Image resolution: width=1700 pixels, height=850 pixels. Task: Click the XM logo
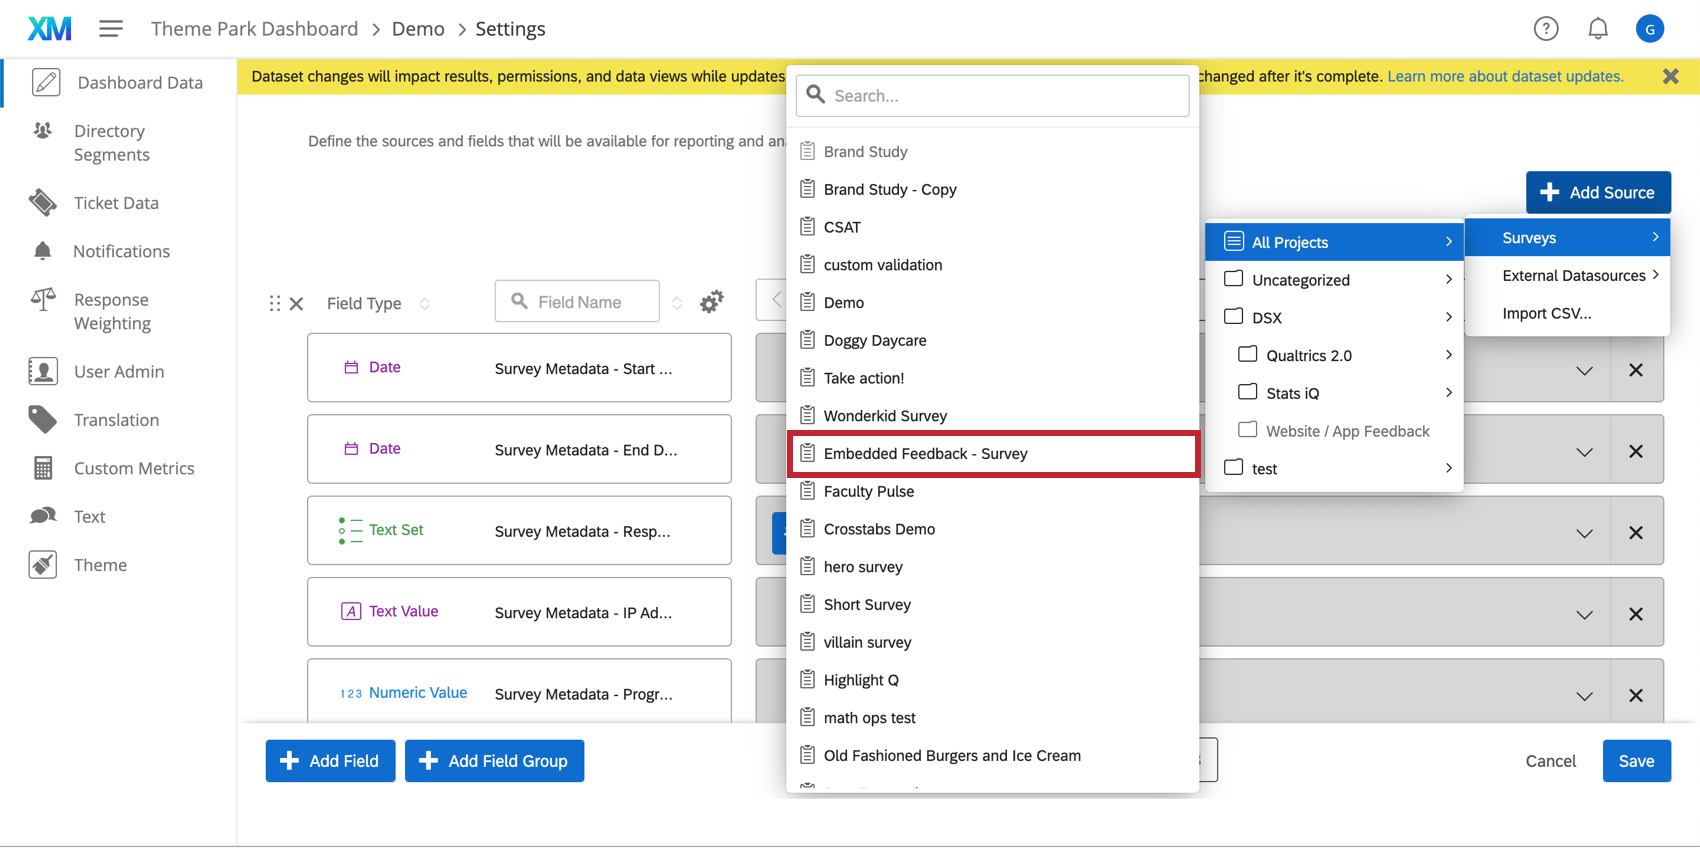(x=49, y=29)
